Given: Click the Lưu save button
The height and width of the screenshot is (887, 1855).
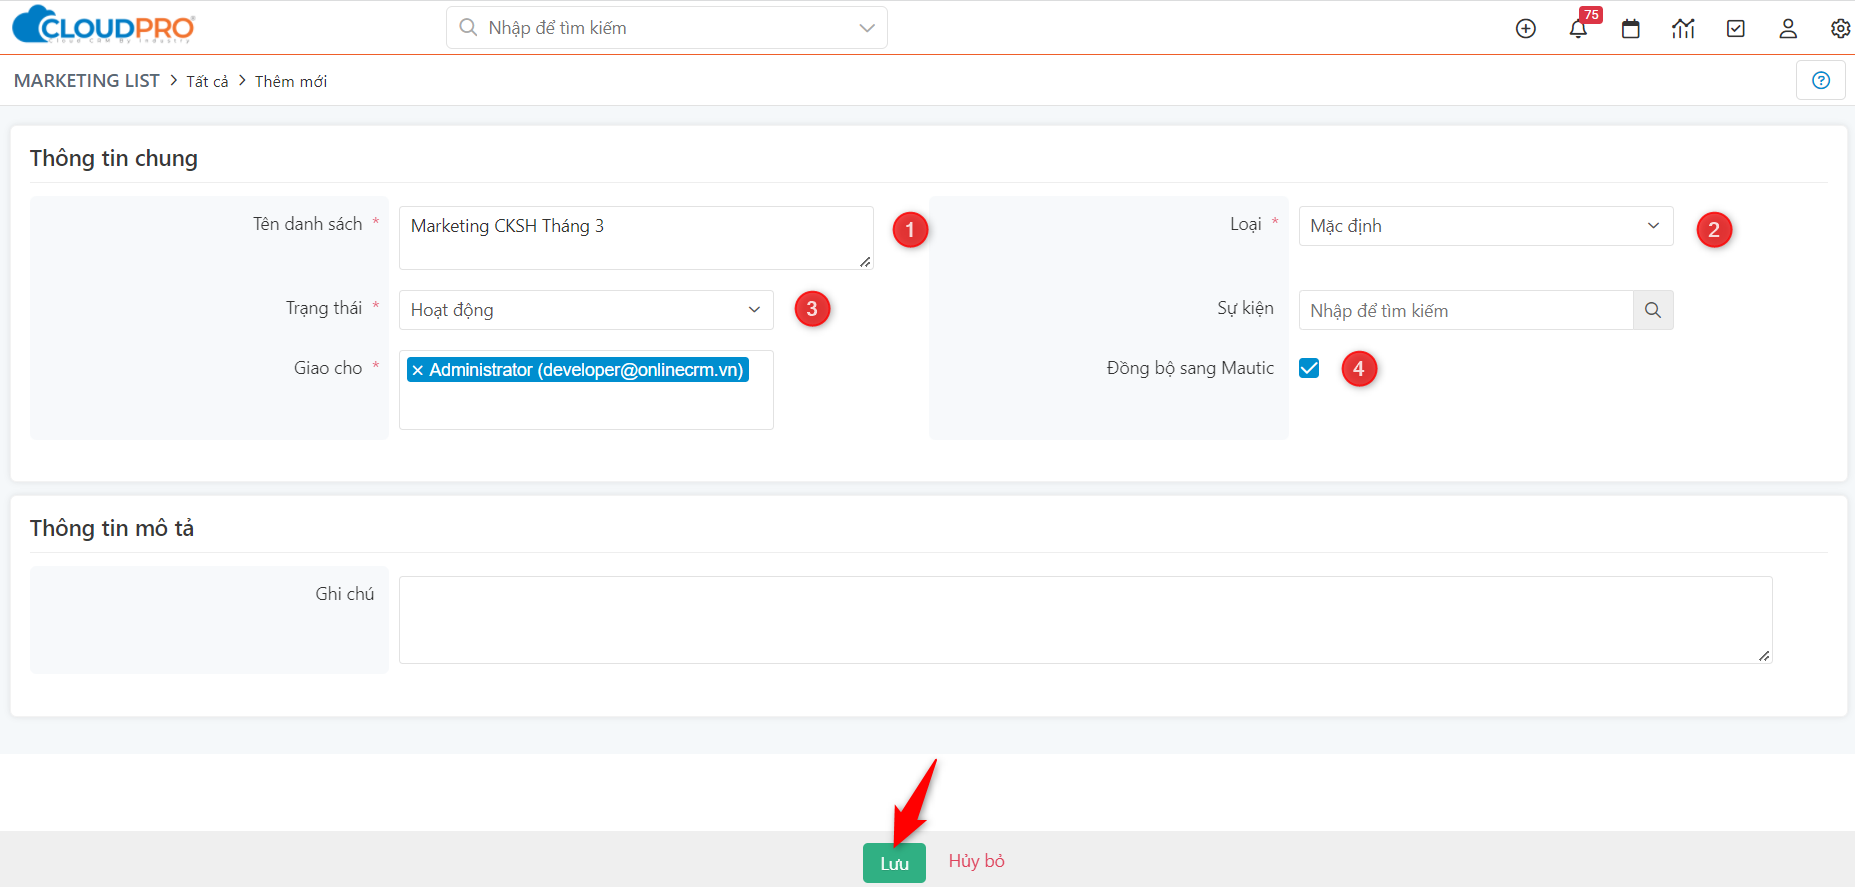Looking at the screenshot, I should [x=894, y=863].
